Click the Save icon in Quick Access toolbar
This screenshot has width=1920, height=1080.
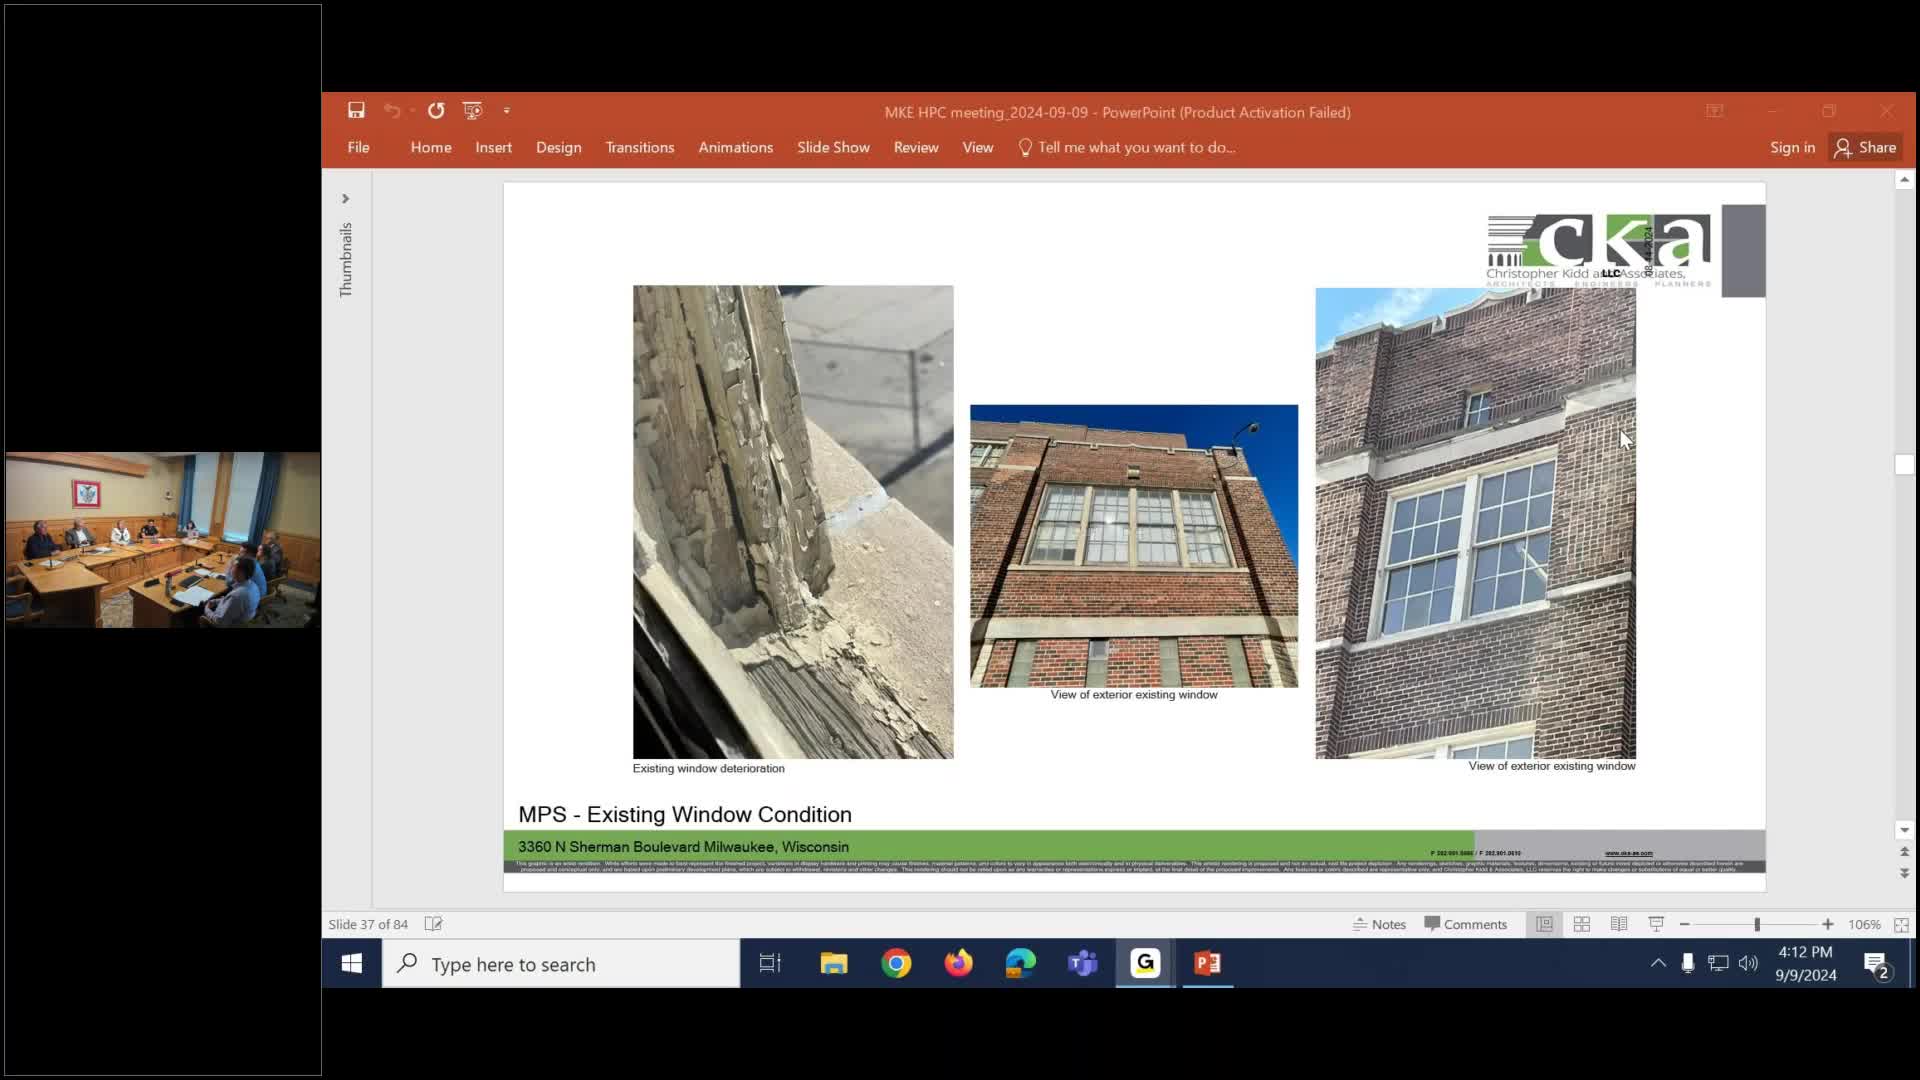coord(356,111)
